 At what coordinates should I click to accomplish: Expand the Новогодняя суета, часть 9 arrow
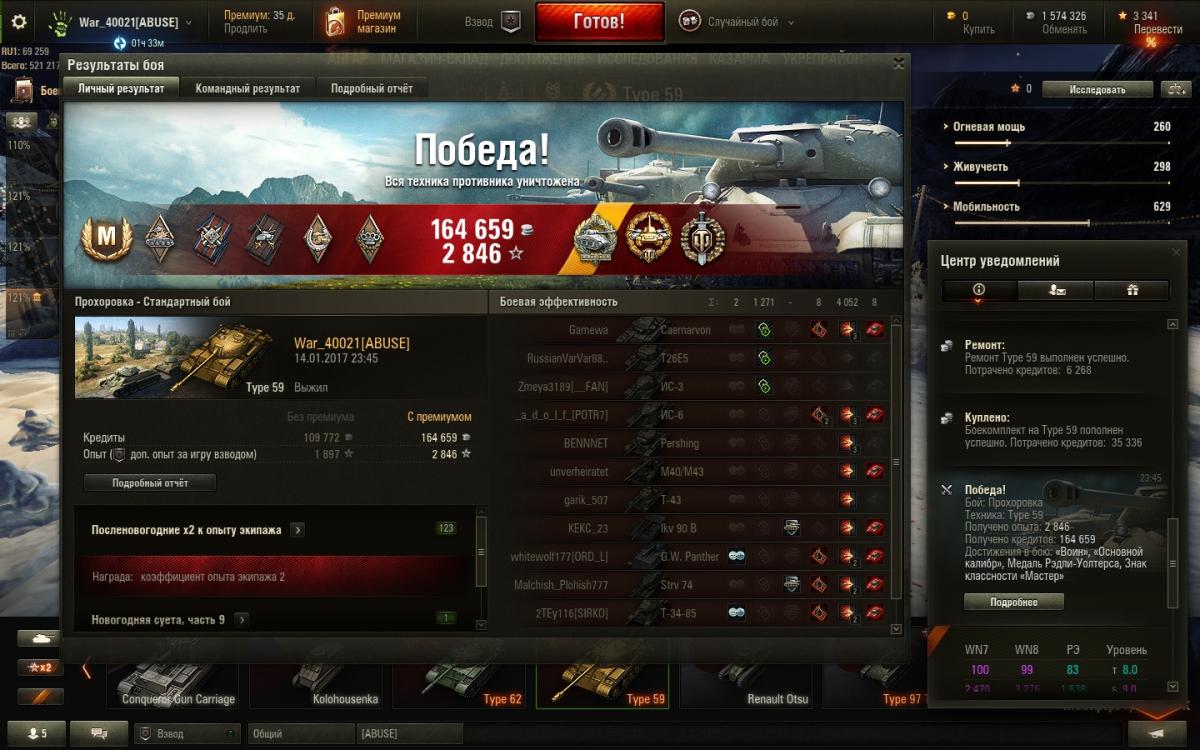click(241, 620)
